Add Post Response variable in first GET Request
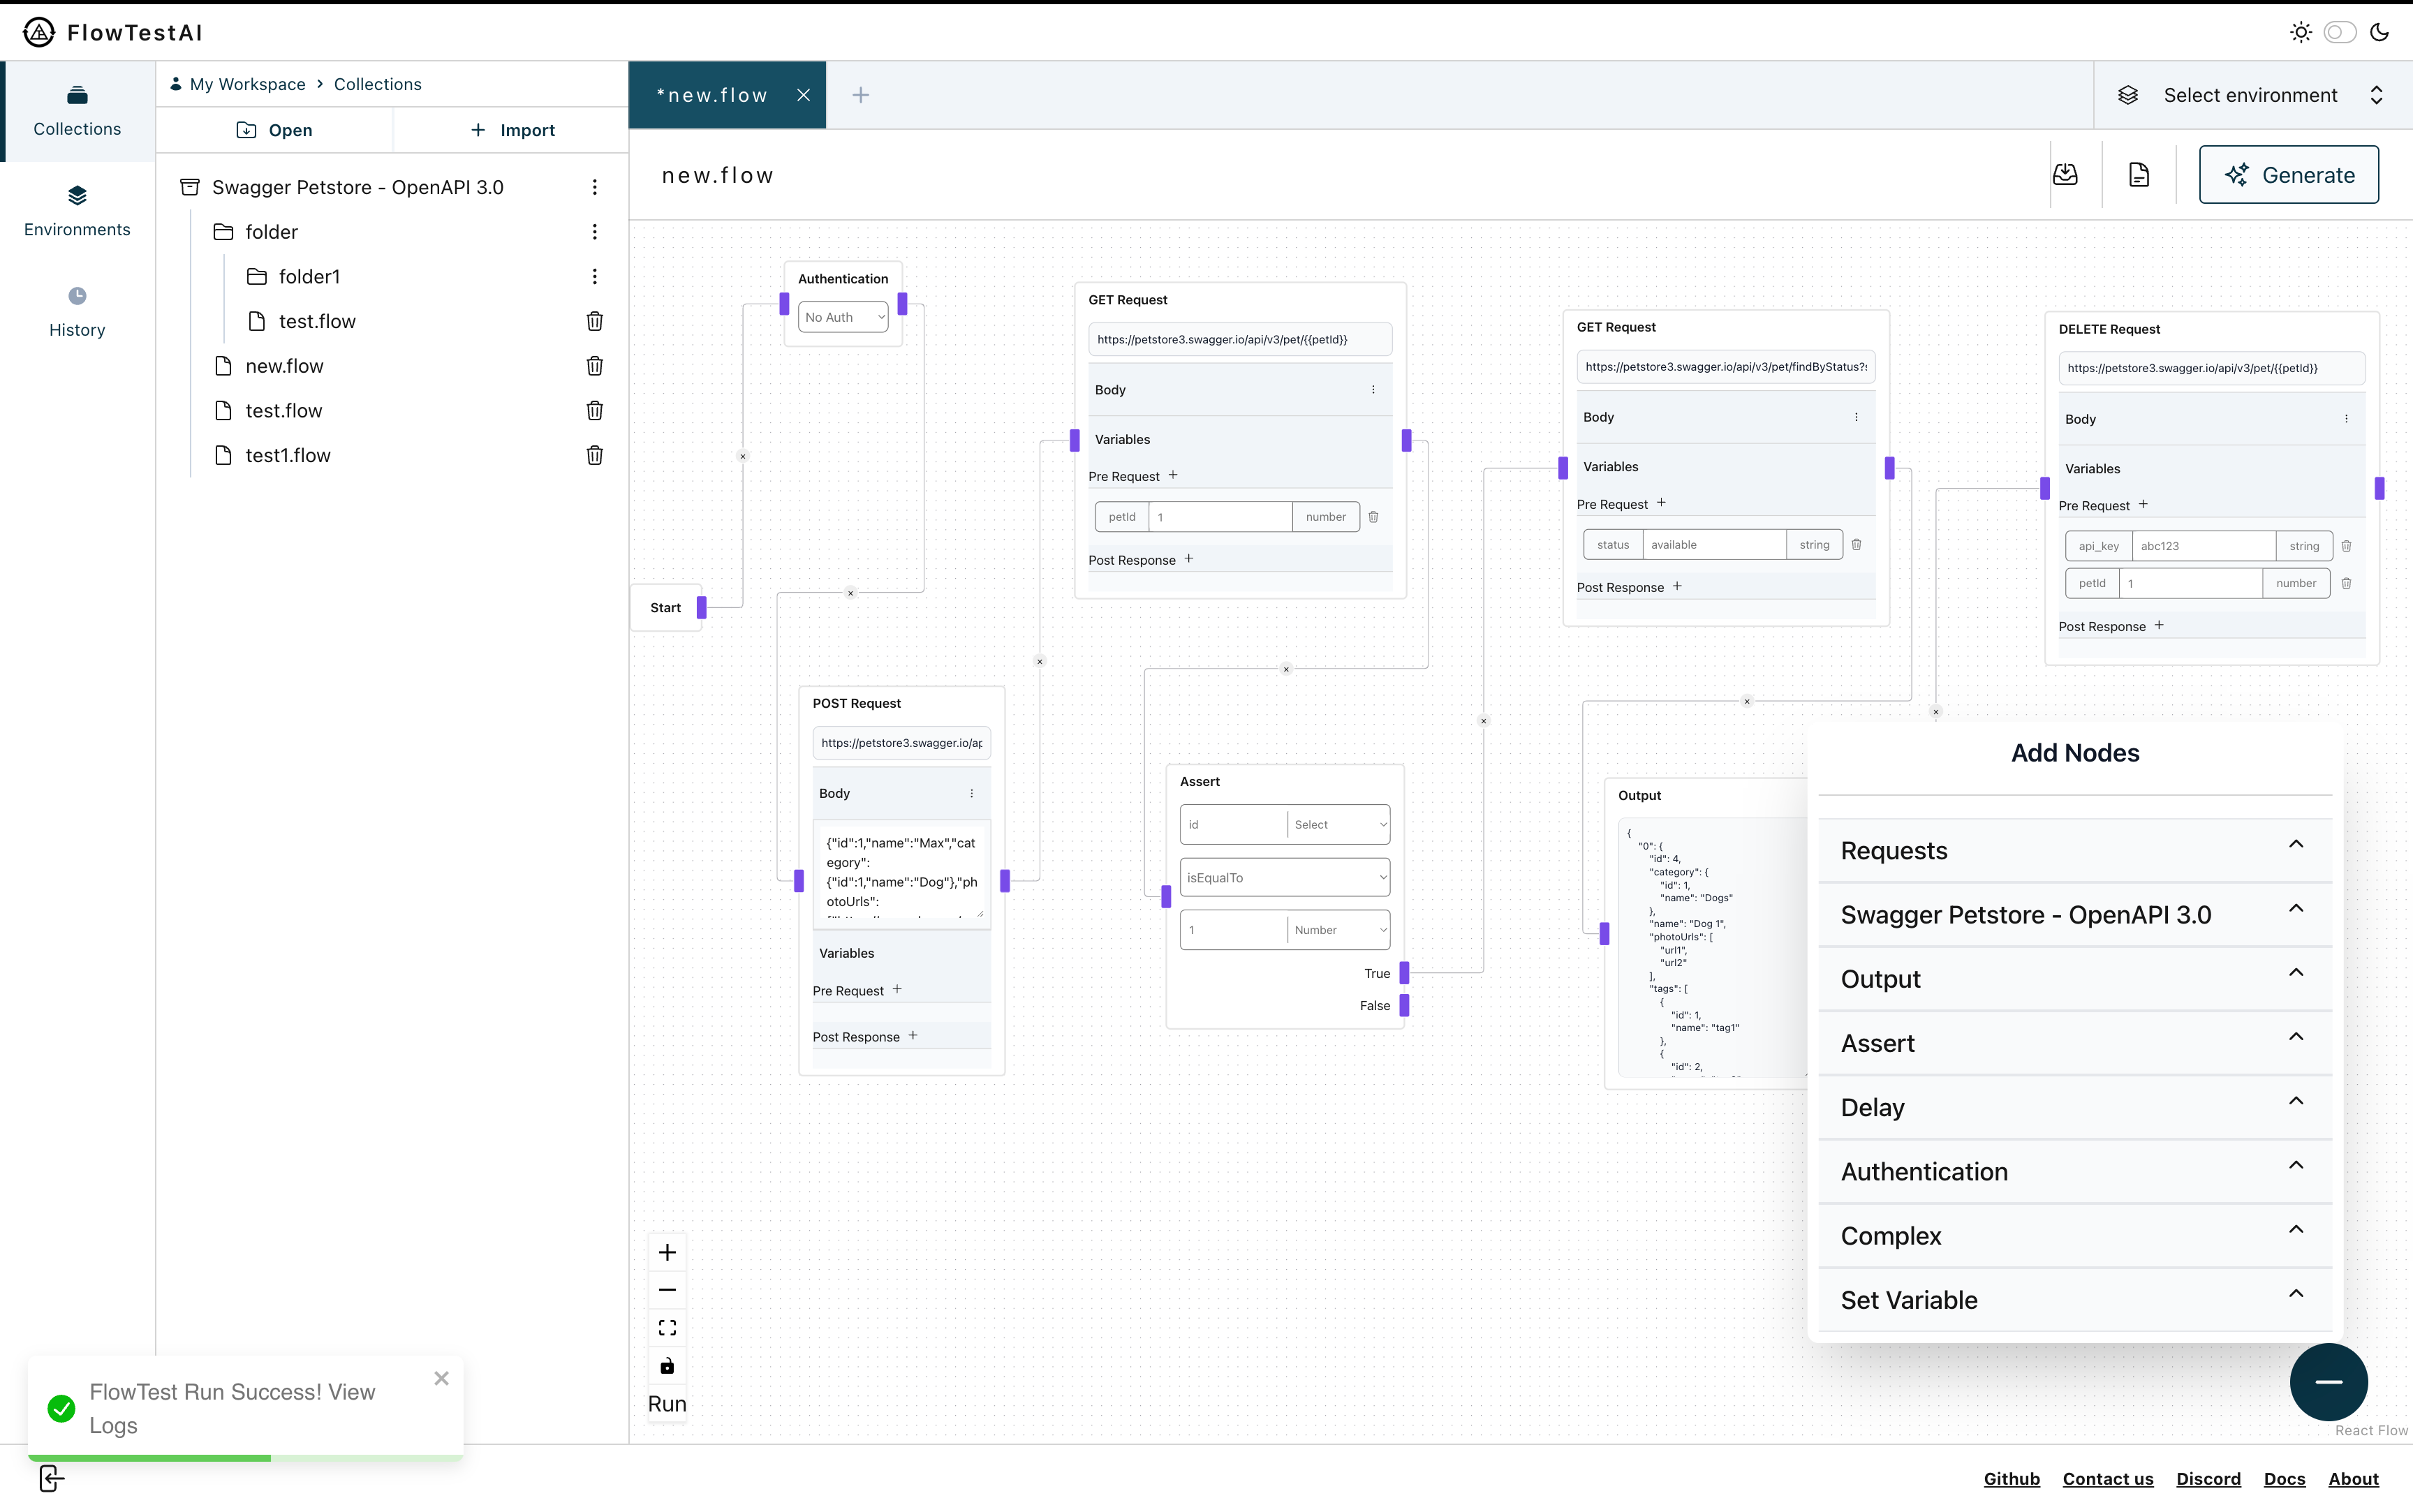Screen dimensions: 2413x1512 click(1189, 559)
